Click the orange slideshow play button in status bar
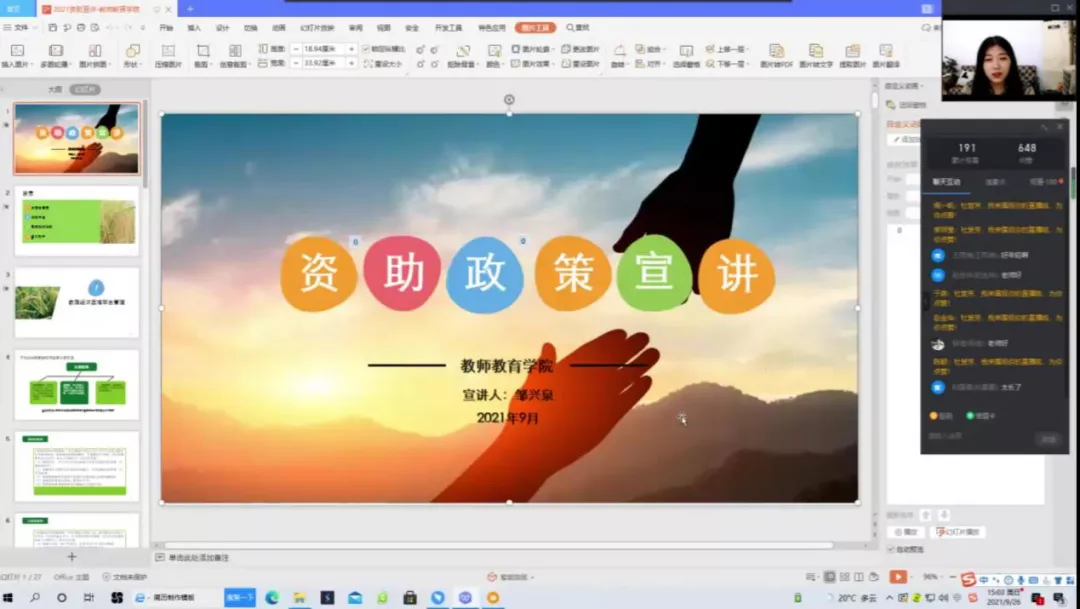This screenshot has width=1080, height=609. (898, 577)
